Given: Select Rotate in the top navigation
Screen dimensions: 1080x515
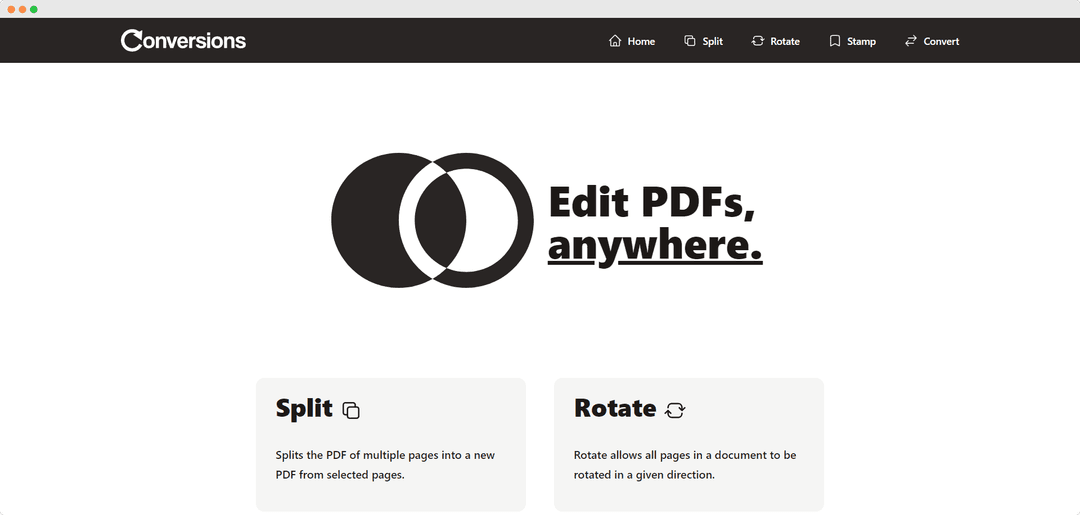Looking at the screenshot, I should (776, 41).
